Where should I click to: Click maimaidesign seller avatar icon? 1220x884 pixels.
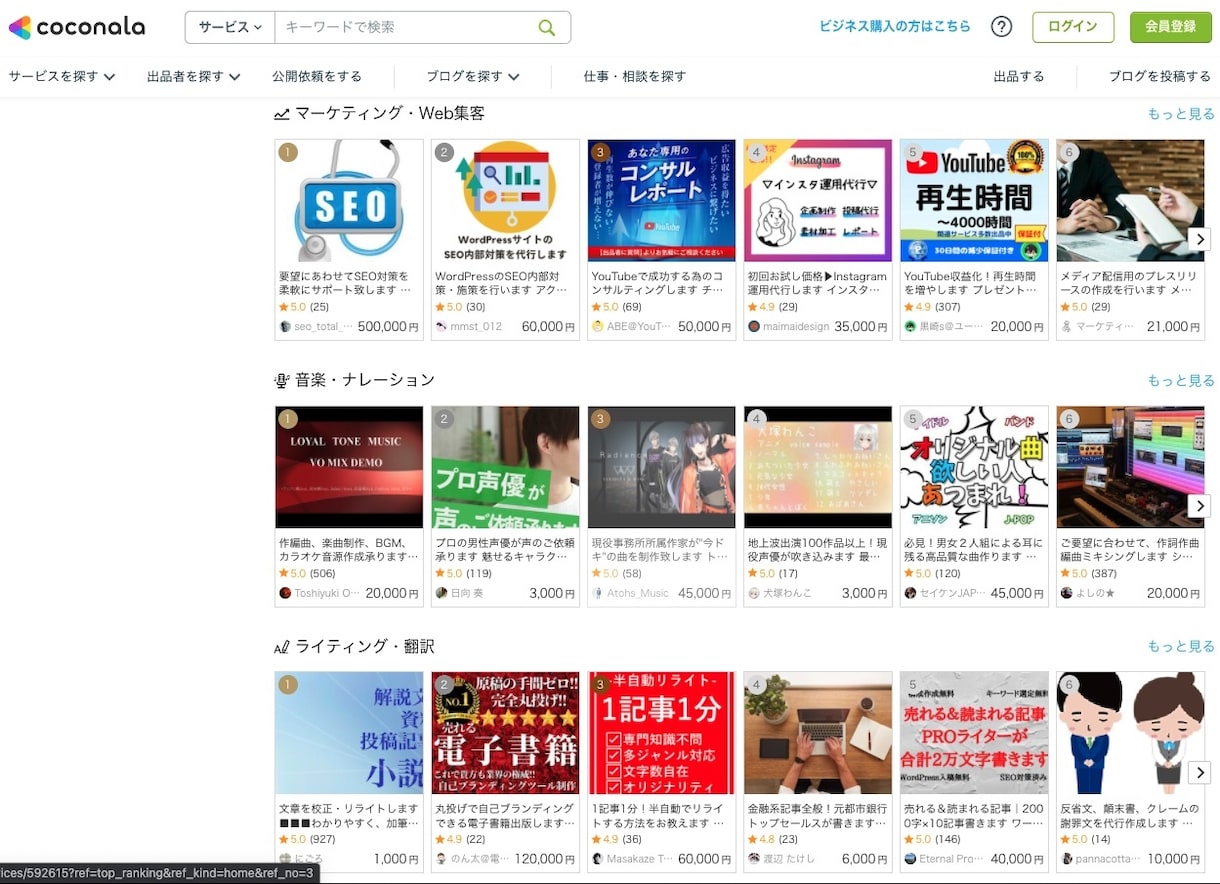pyautogui.click(x=754, y=326)
